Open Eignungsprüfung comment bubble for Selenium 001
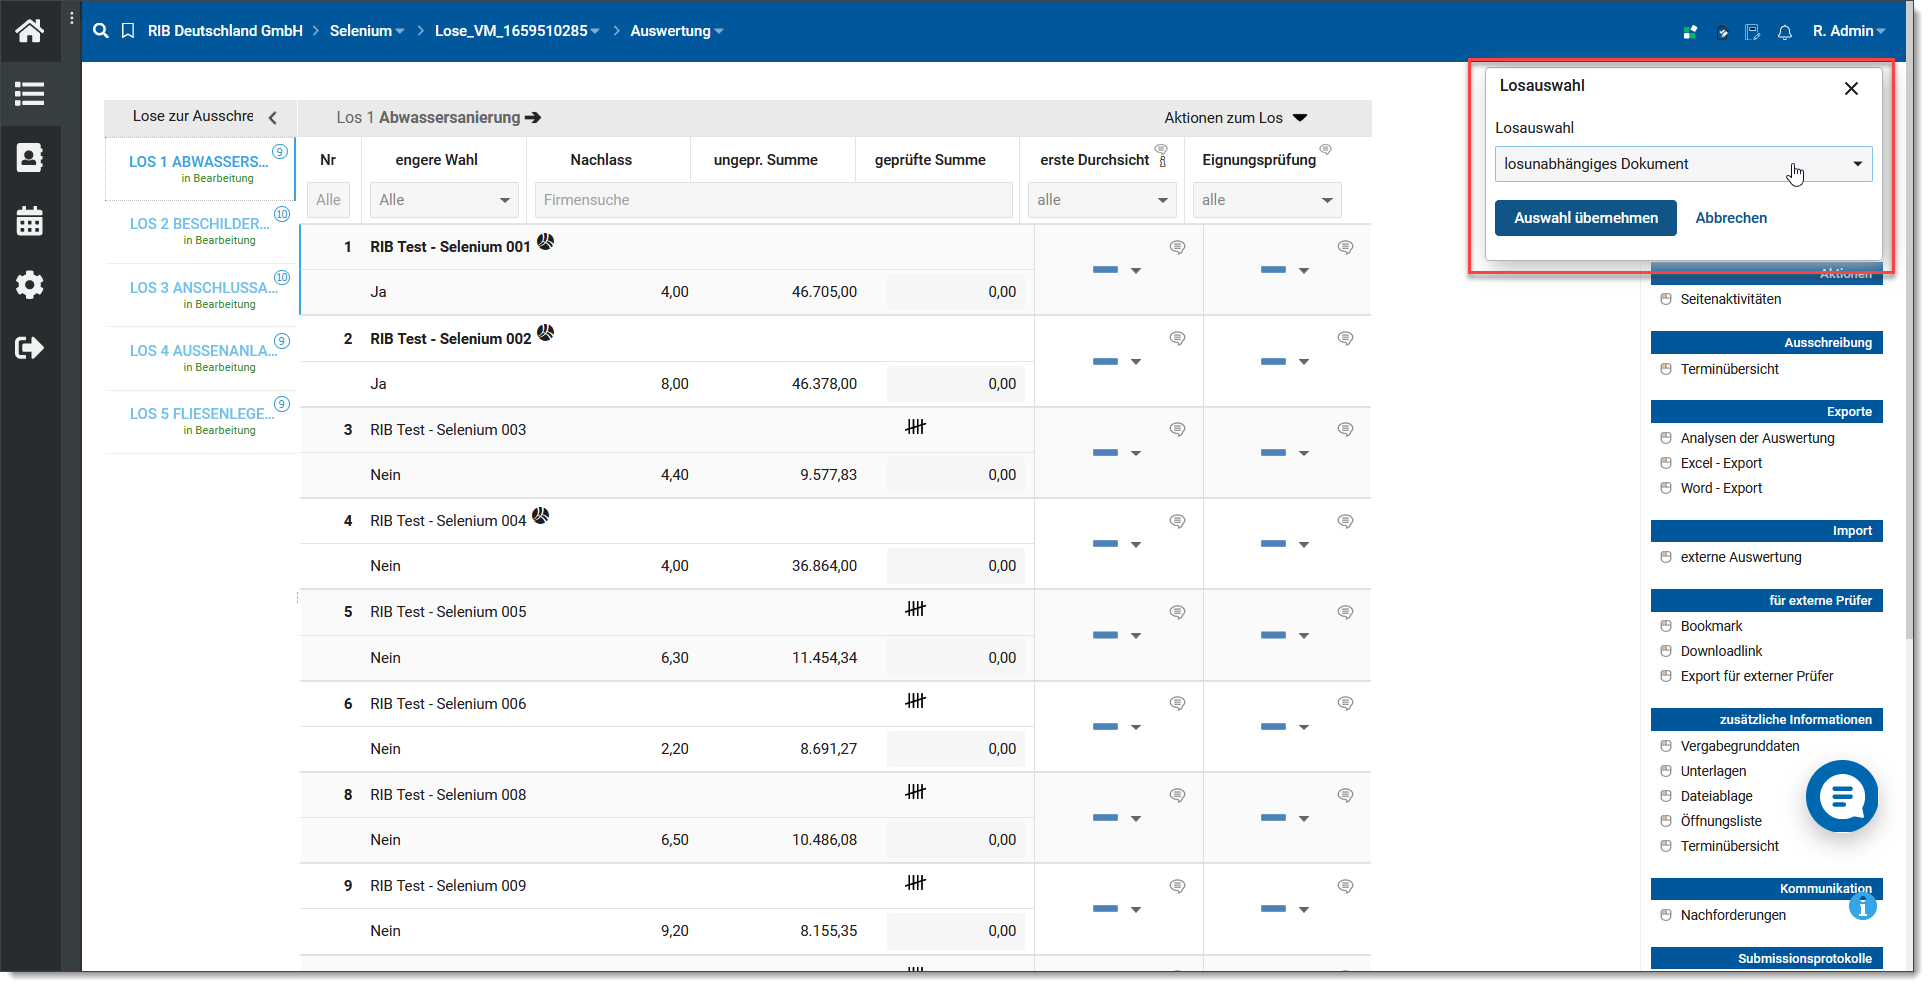The width and height of the screenshot is (1929, 987). [1346, 247]
